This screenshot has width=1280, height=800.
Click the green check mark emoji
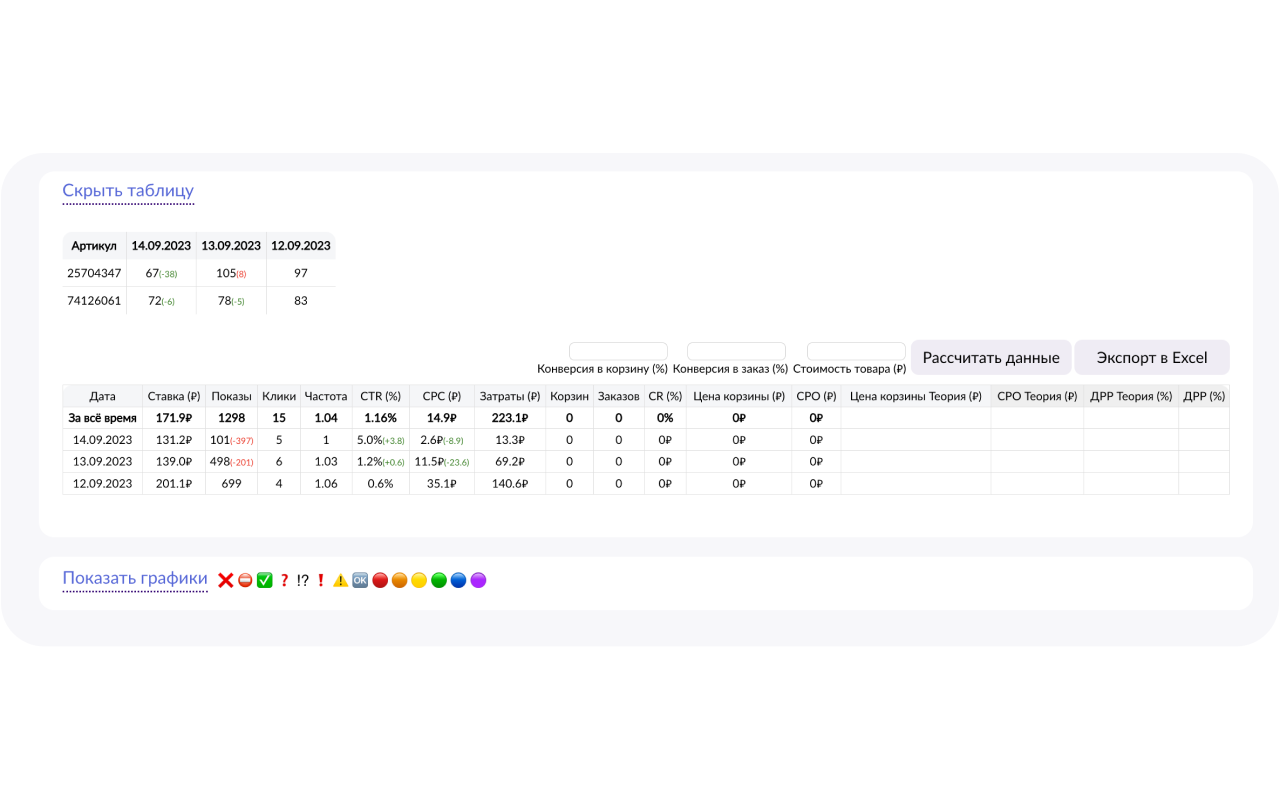[265, 580]
